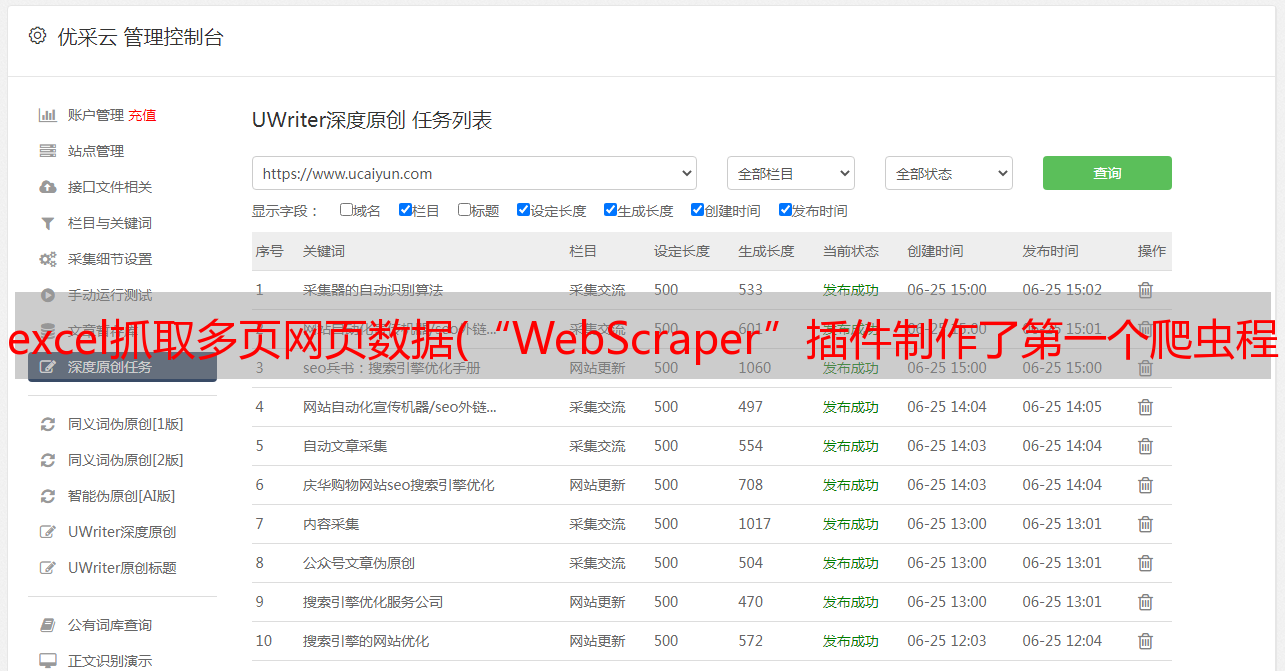Click the edit icon for UWriter深度原创

click(x=47, y=532)
